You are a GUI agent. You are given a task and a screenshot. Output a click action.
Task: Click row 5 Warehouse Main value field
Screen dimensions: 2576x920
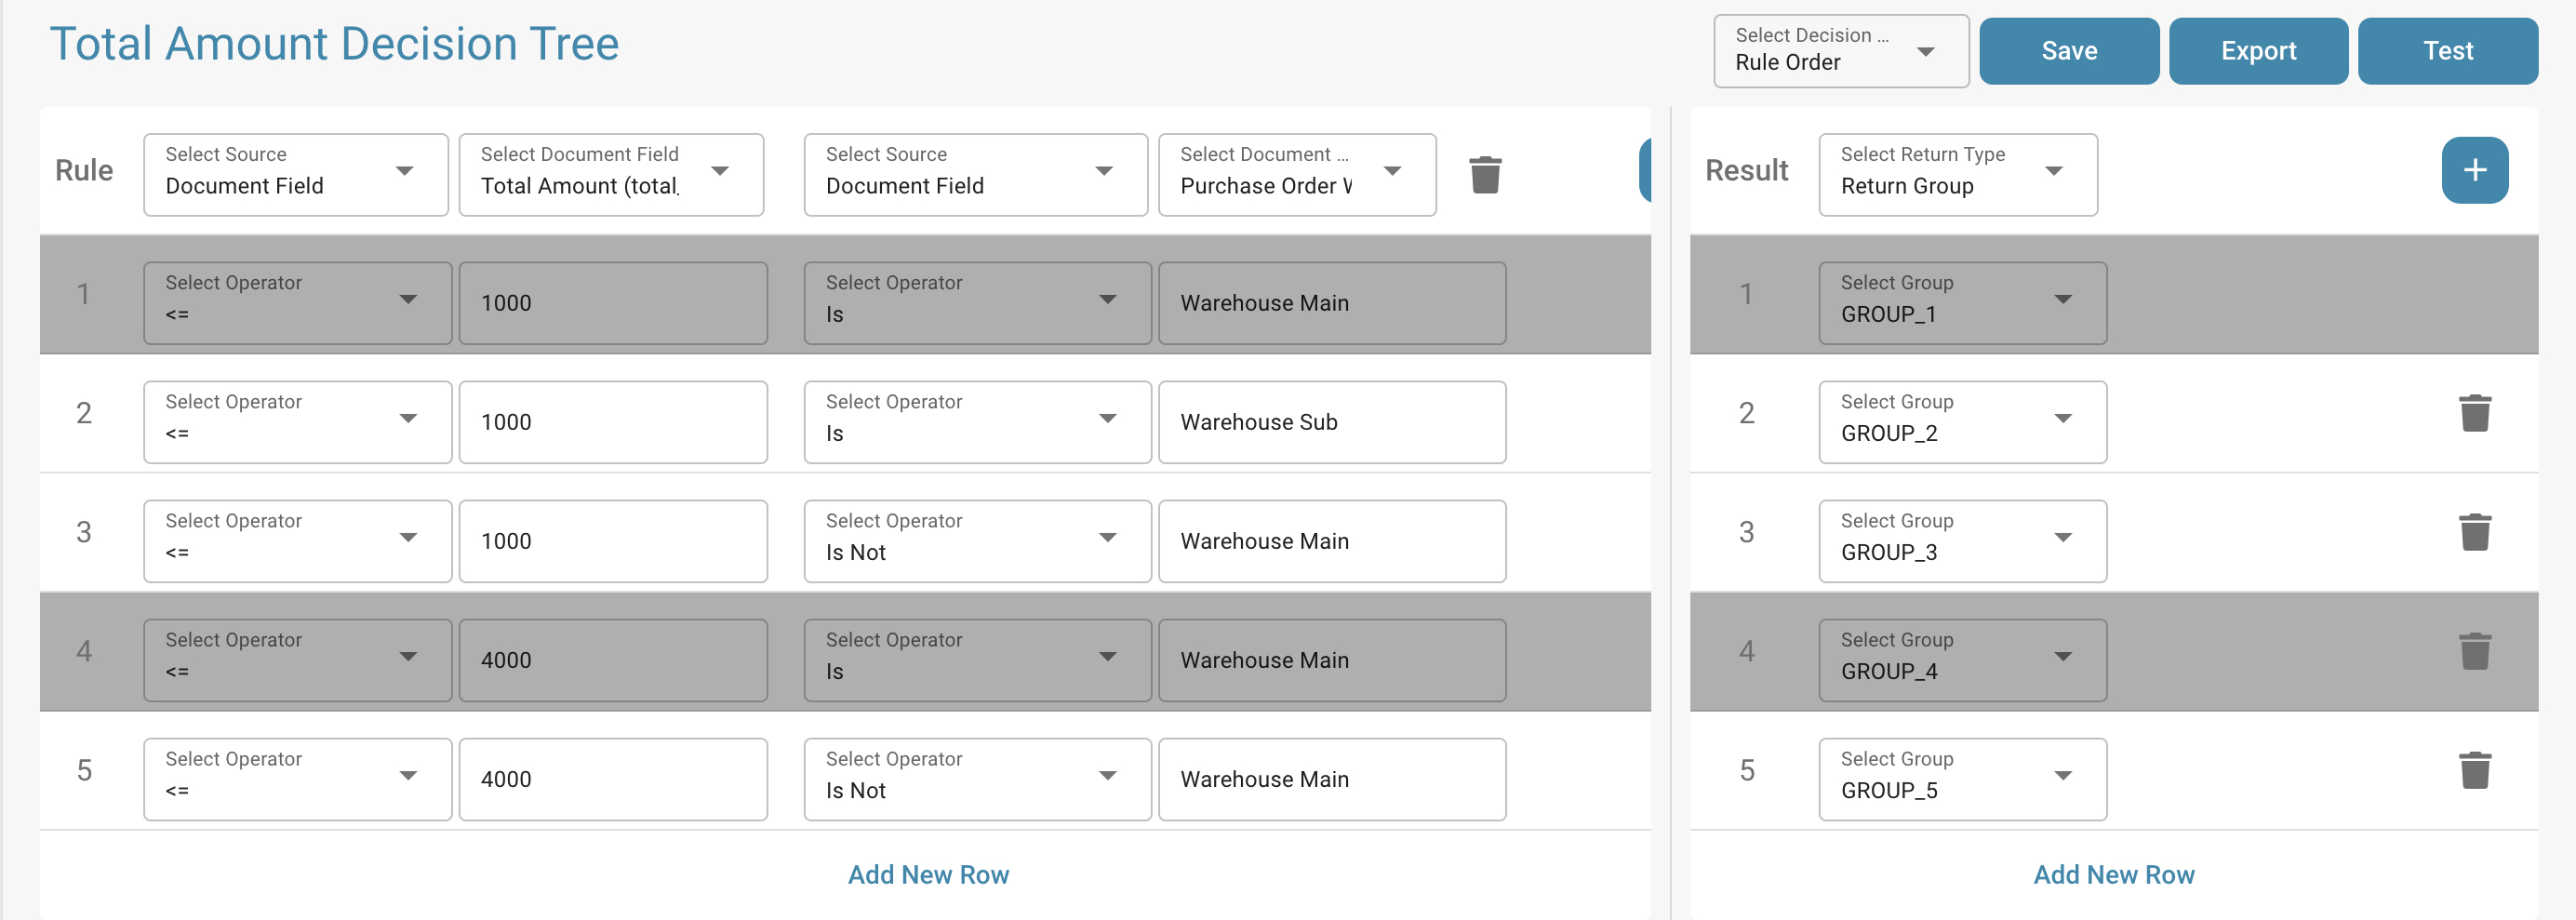[1332, 779]
